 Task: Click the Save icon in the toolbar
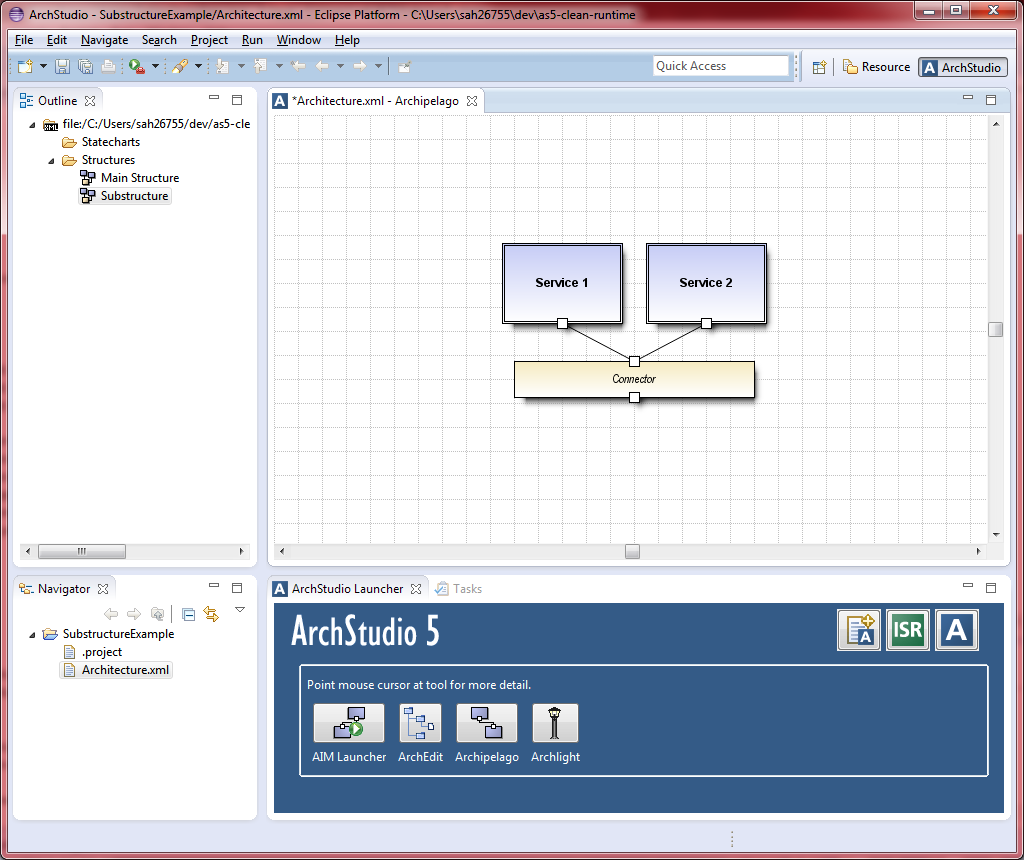coord(62,66)
